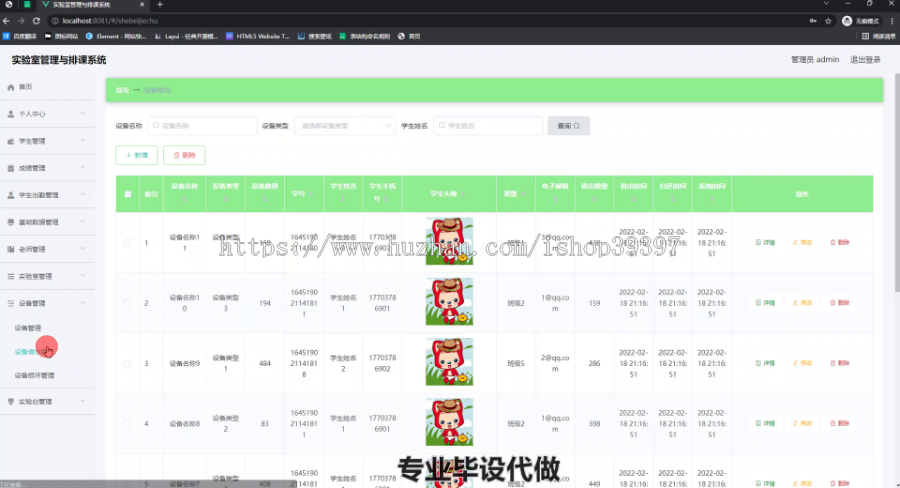Open the incognito profile icon
The width and height of the screenshot is (900, 488).
point(847,21)
